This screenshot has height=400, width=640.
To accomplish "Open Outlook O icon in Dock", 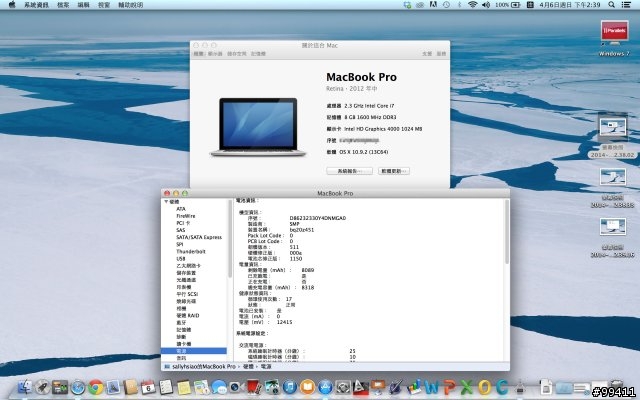I will [x=484, y=387].
